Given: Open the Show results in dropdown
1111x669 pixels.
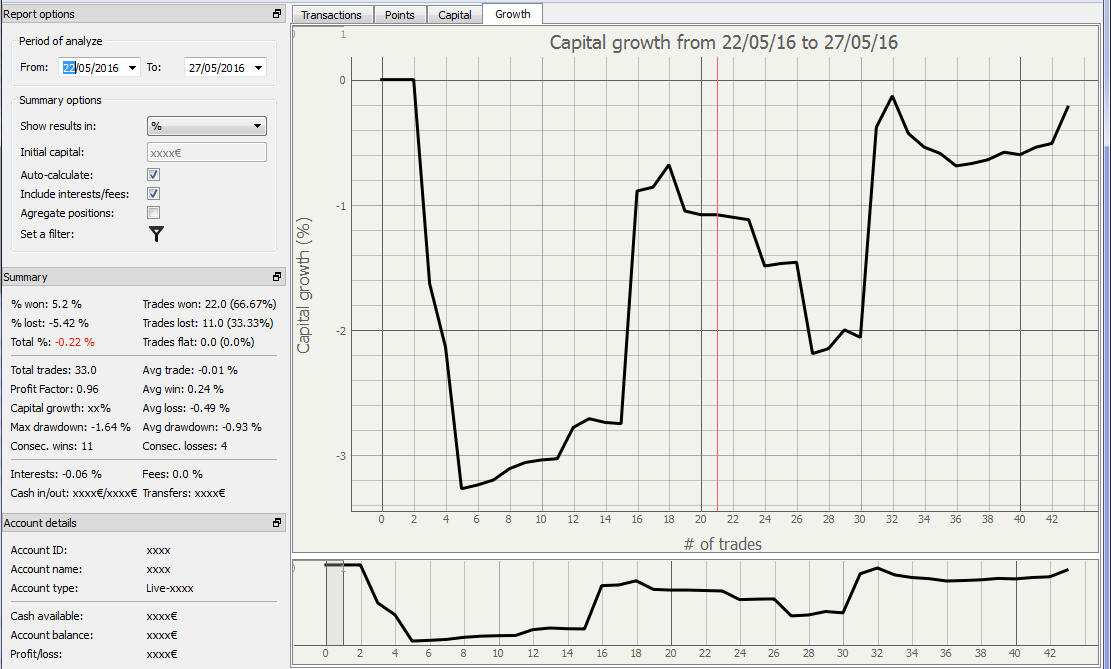Looking at the screenshot, I should (x=207, y=126).
